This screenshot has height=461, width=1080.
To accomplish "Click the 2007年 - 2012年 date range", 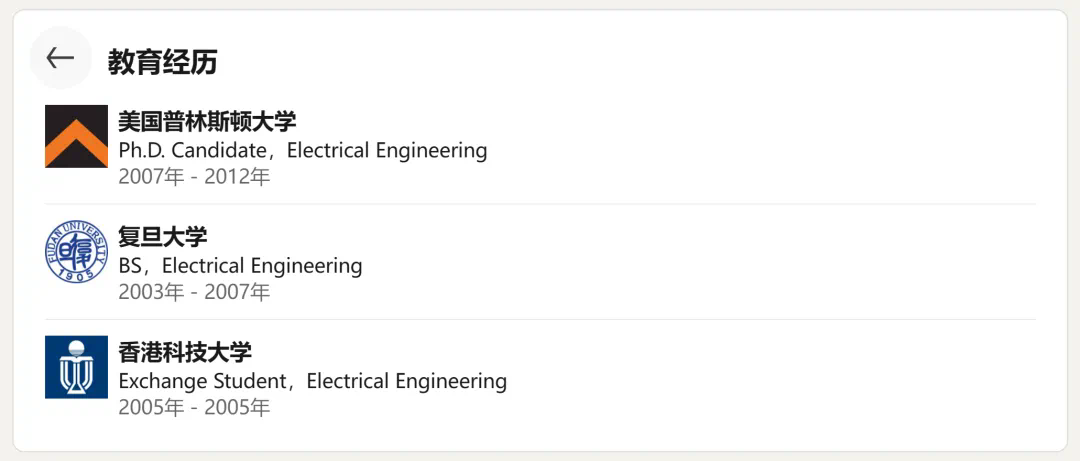I will [x=194, y=177].
